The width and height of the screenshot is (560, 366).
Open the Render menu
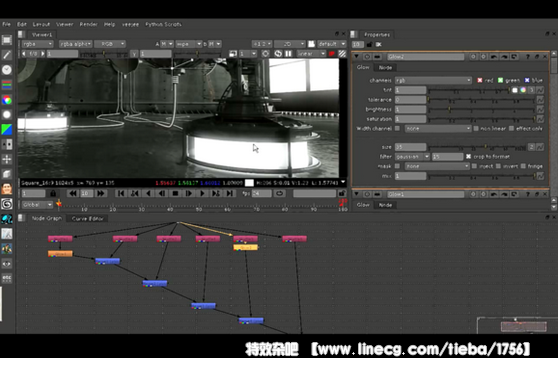click(x=88, y=24)
